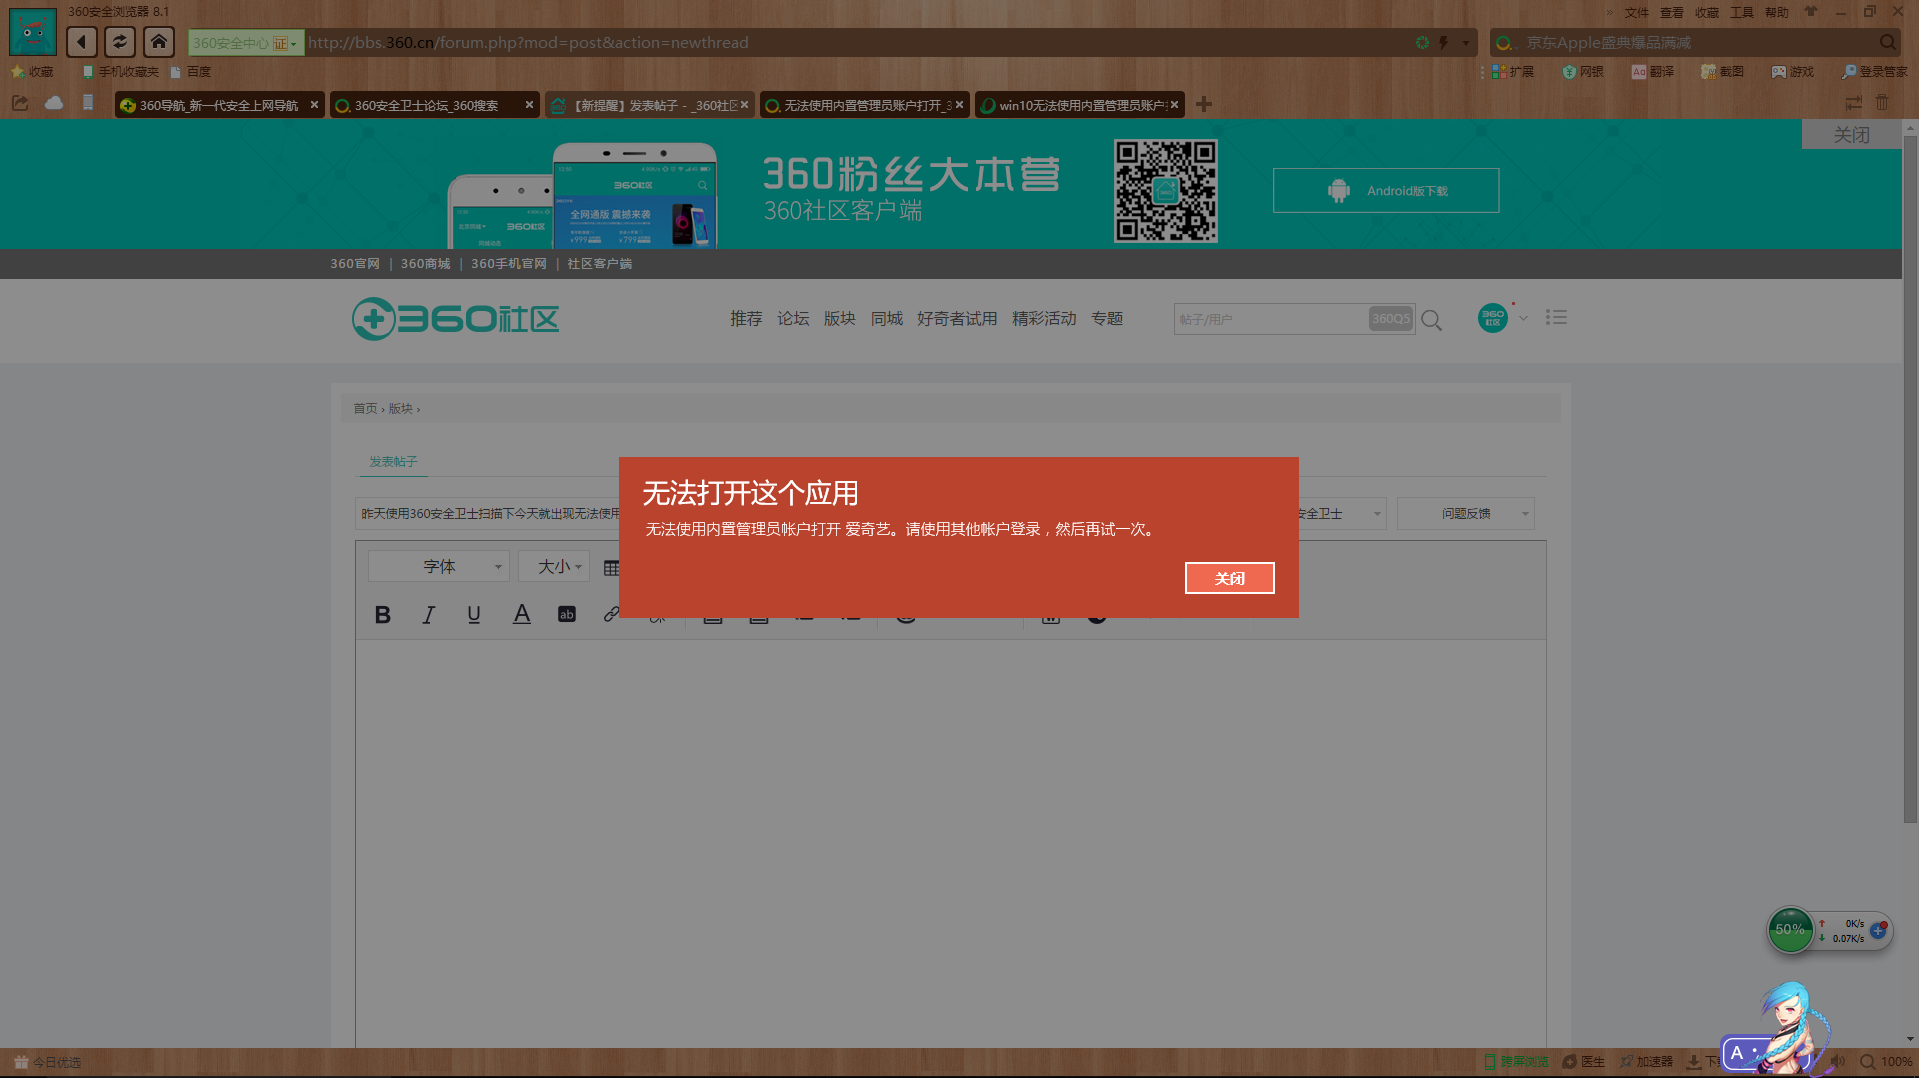
Task: Expand the 字体 font dropdown
Action: pos(439,566)
